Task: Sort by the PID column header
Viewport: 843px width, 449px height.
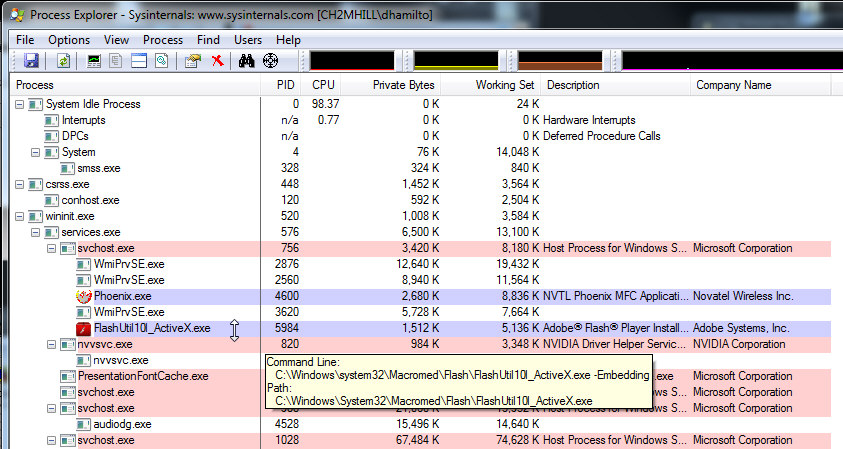Action: (283, 85)
